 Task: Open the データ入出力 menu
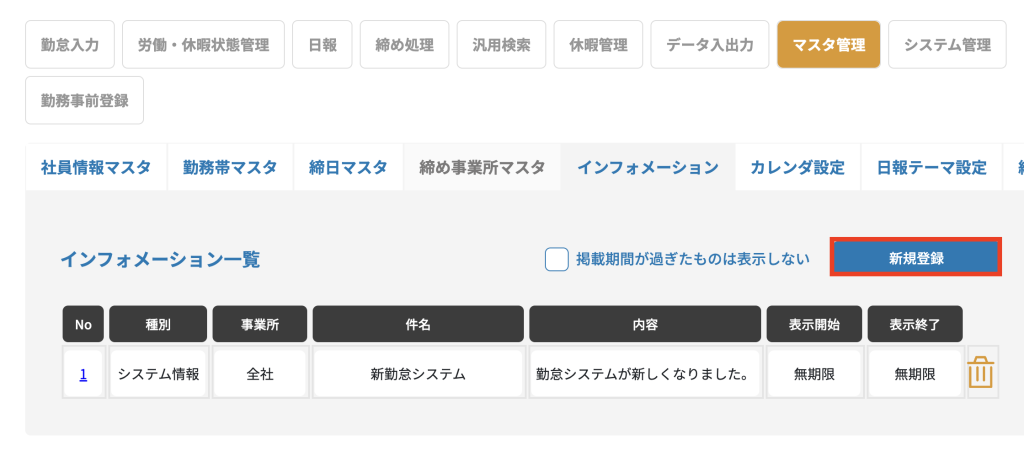tap(710, 44)
